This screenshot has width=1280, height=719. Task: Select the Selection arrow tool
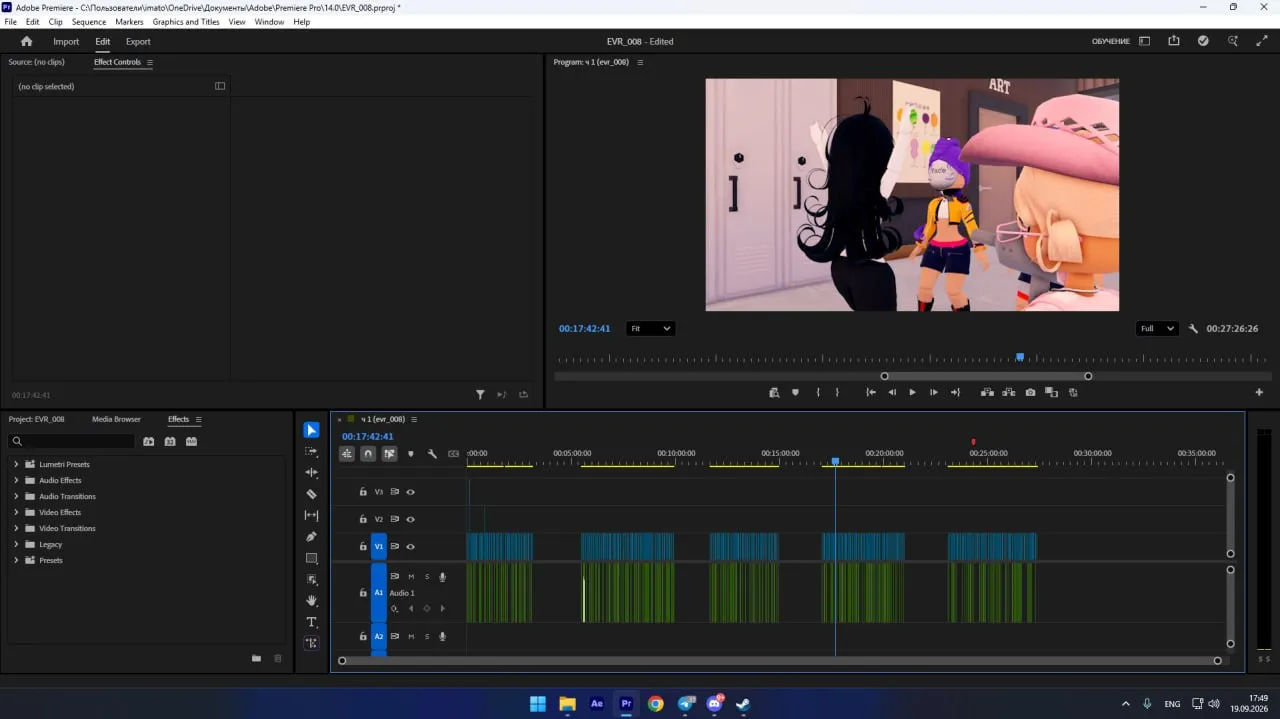click(312, 430)
